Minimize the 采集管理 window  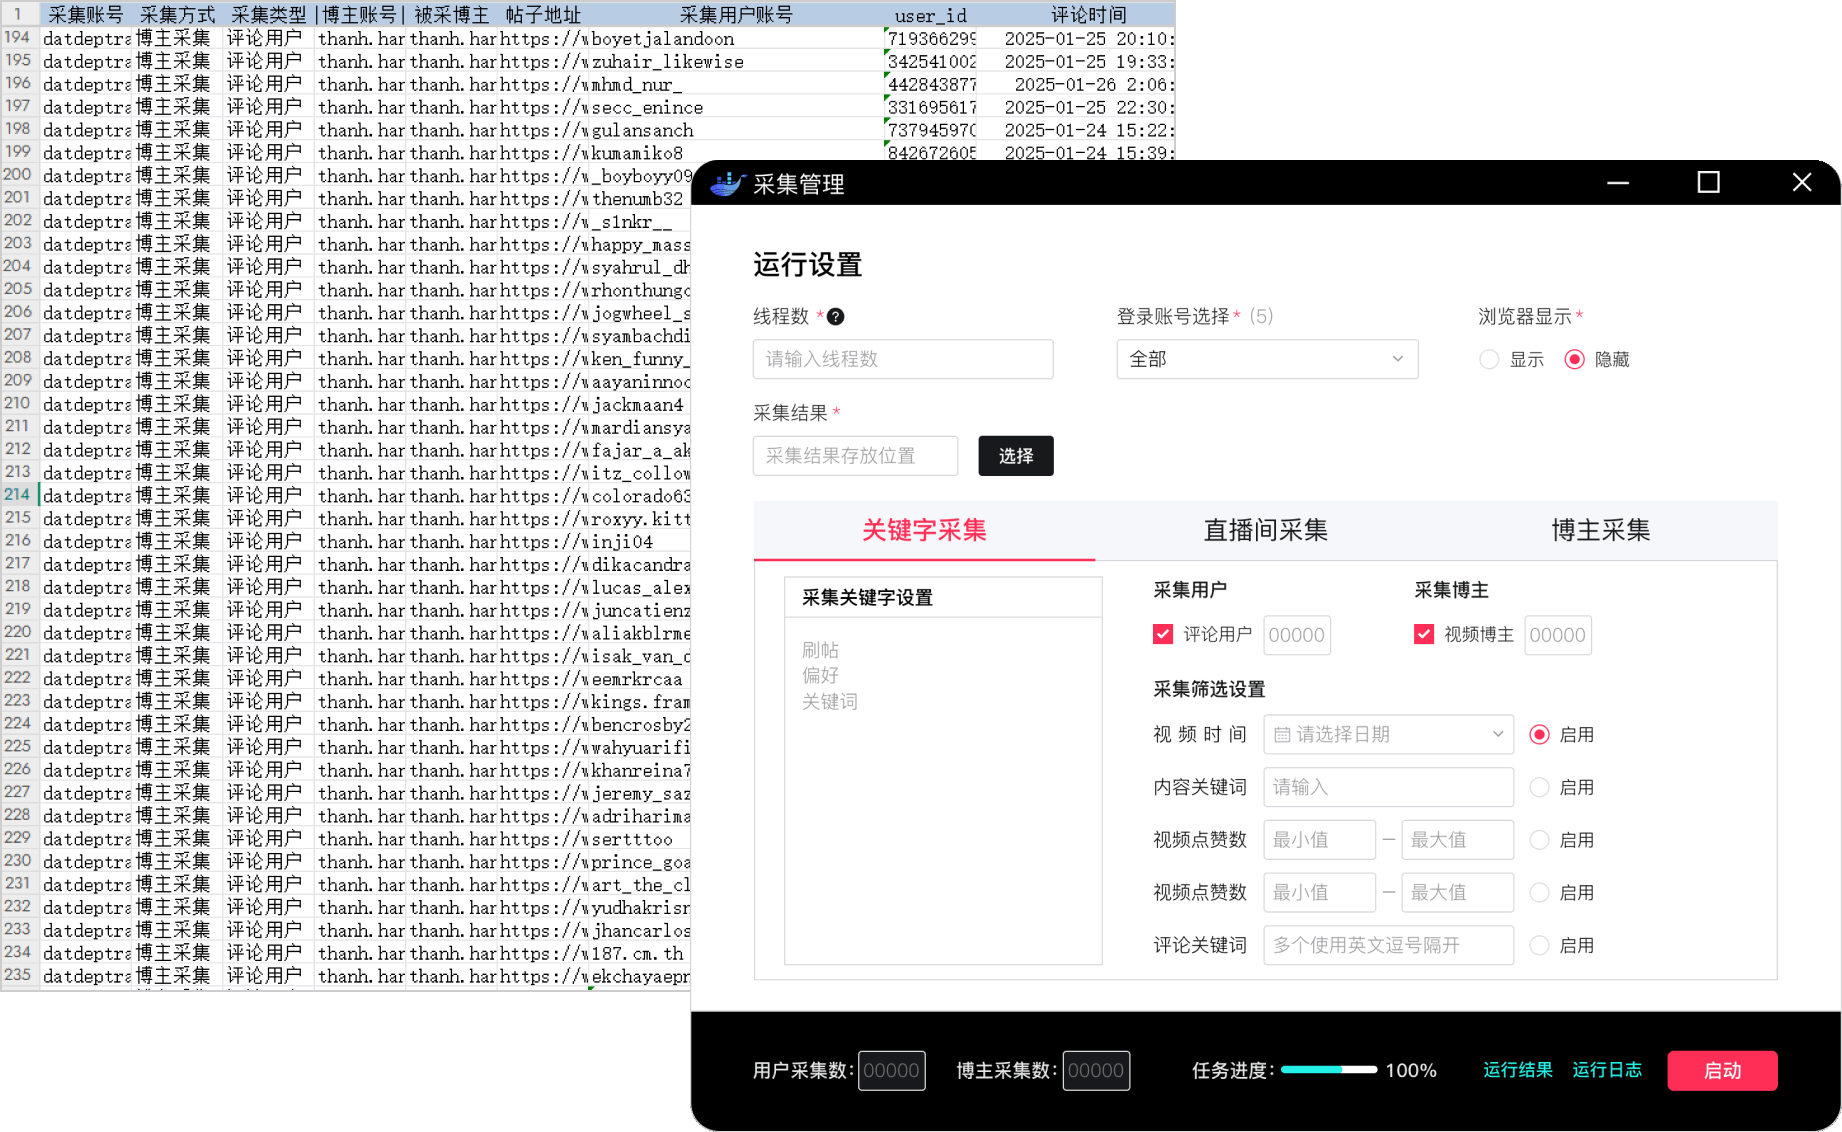click(x=1617, y=182)
